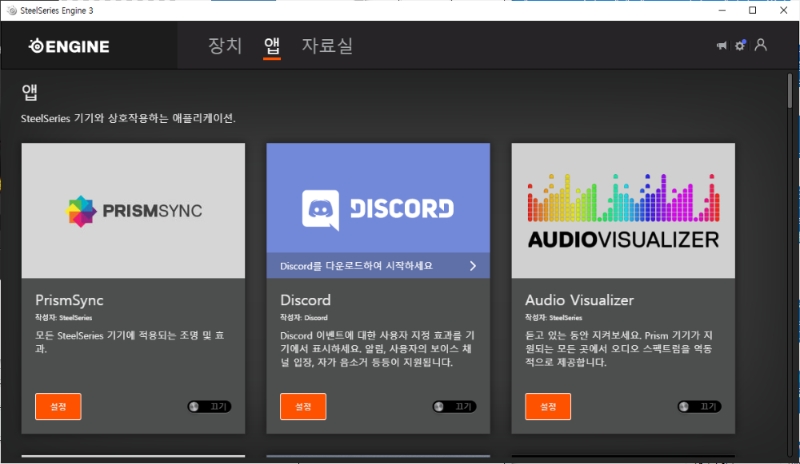Select the 앱 tab
Viewport: 800px width, 464px height.
coord(272,46)
